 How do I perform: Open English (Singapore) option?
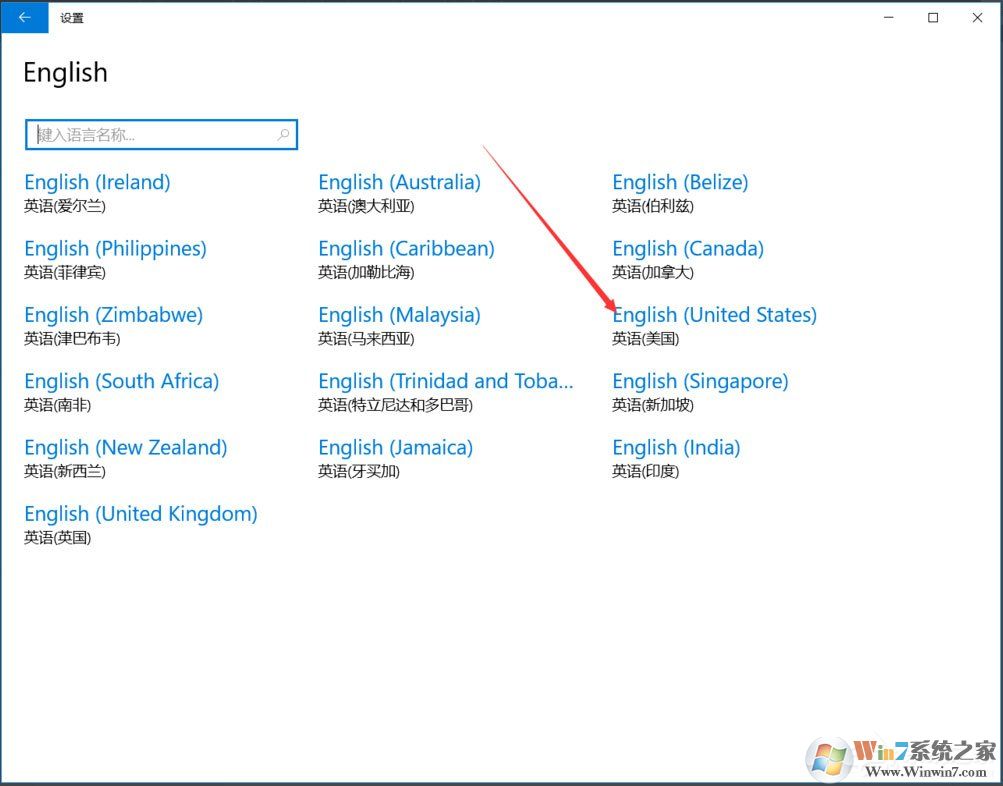pos(700,382)
